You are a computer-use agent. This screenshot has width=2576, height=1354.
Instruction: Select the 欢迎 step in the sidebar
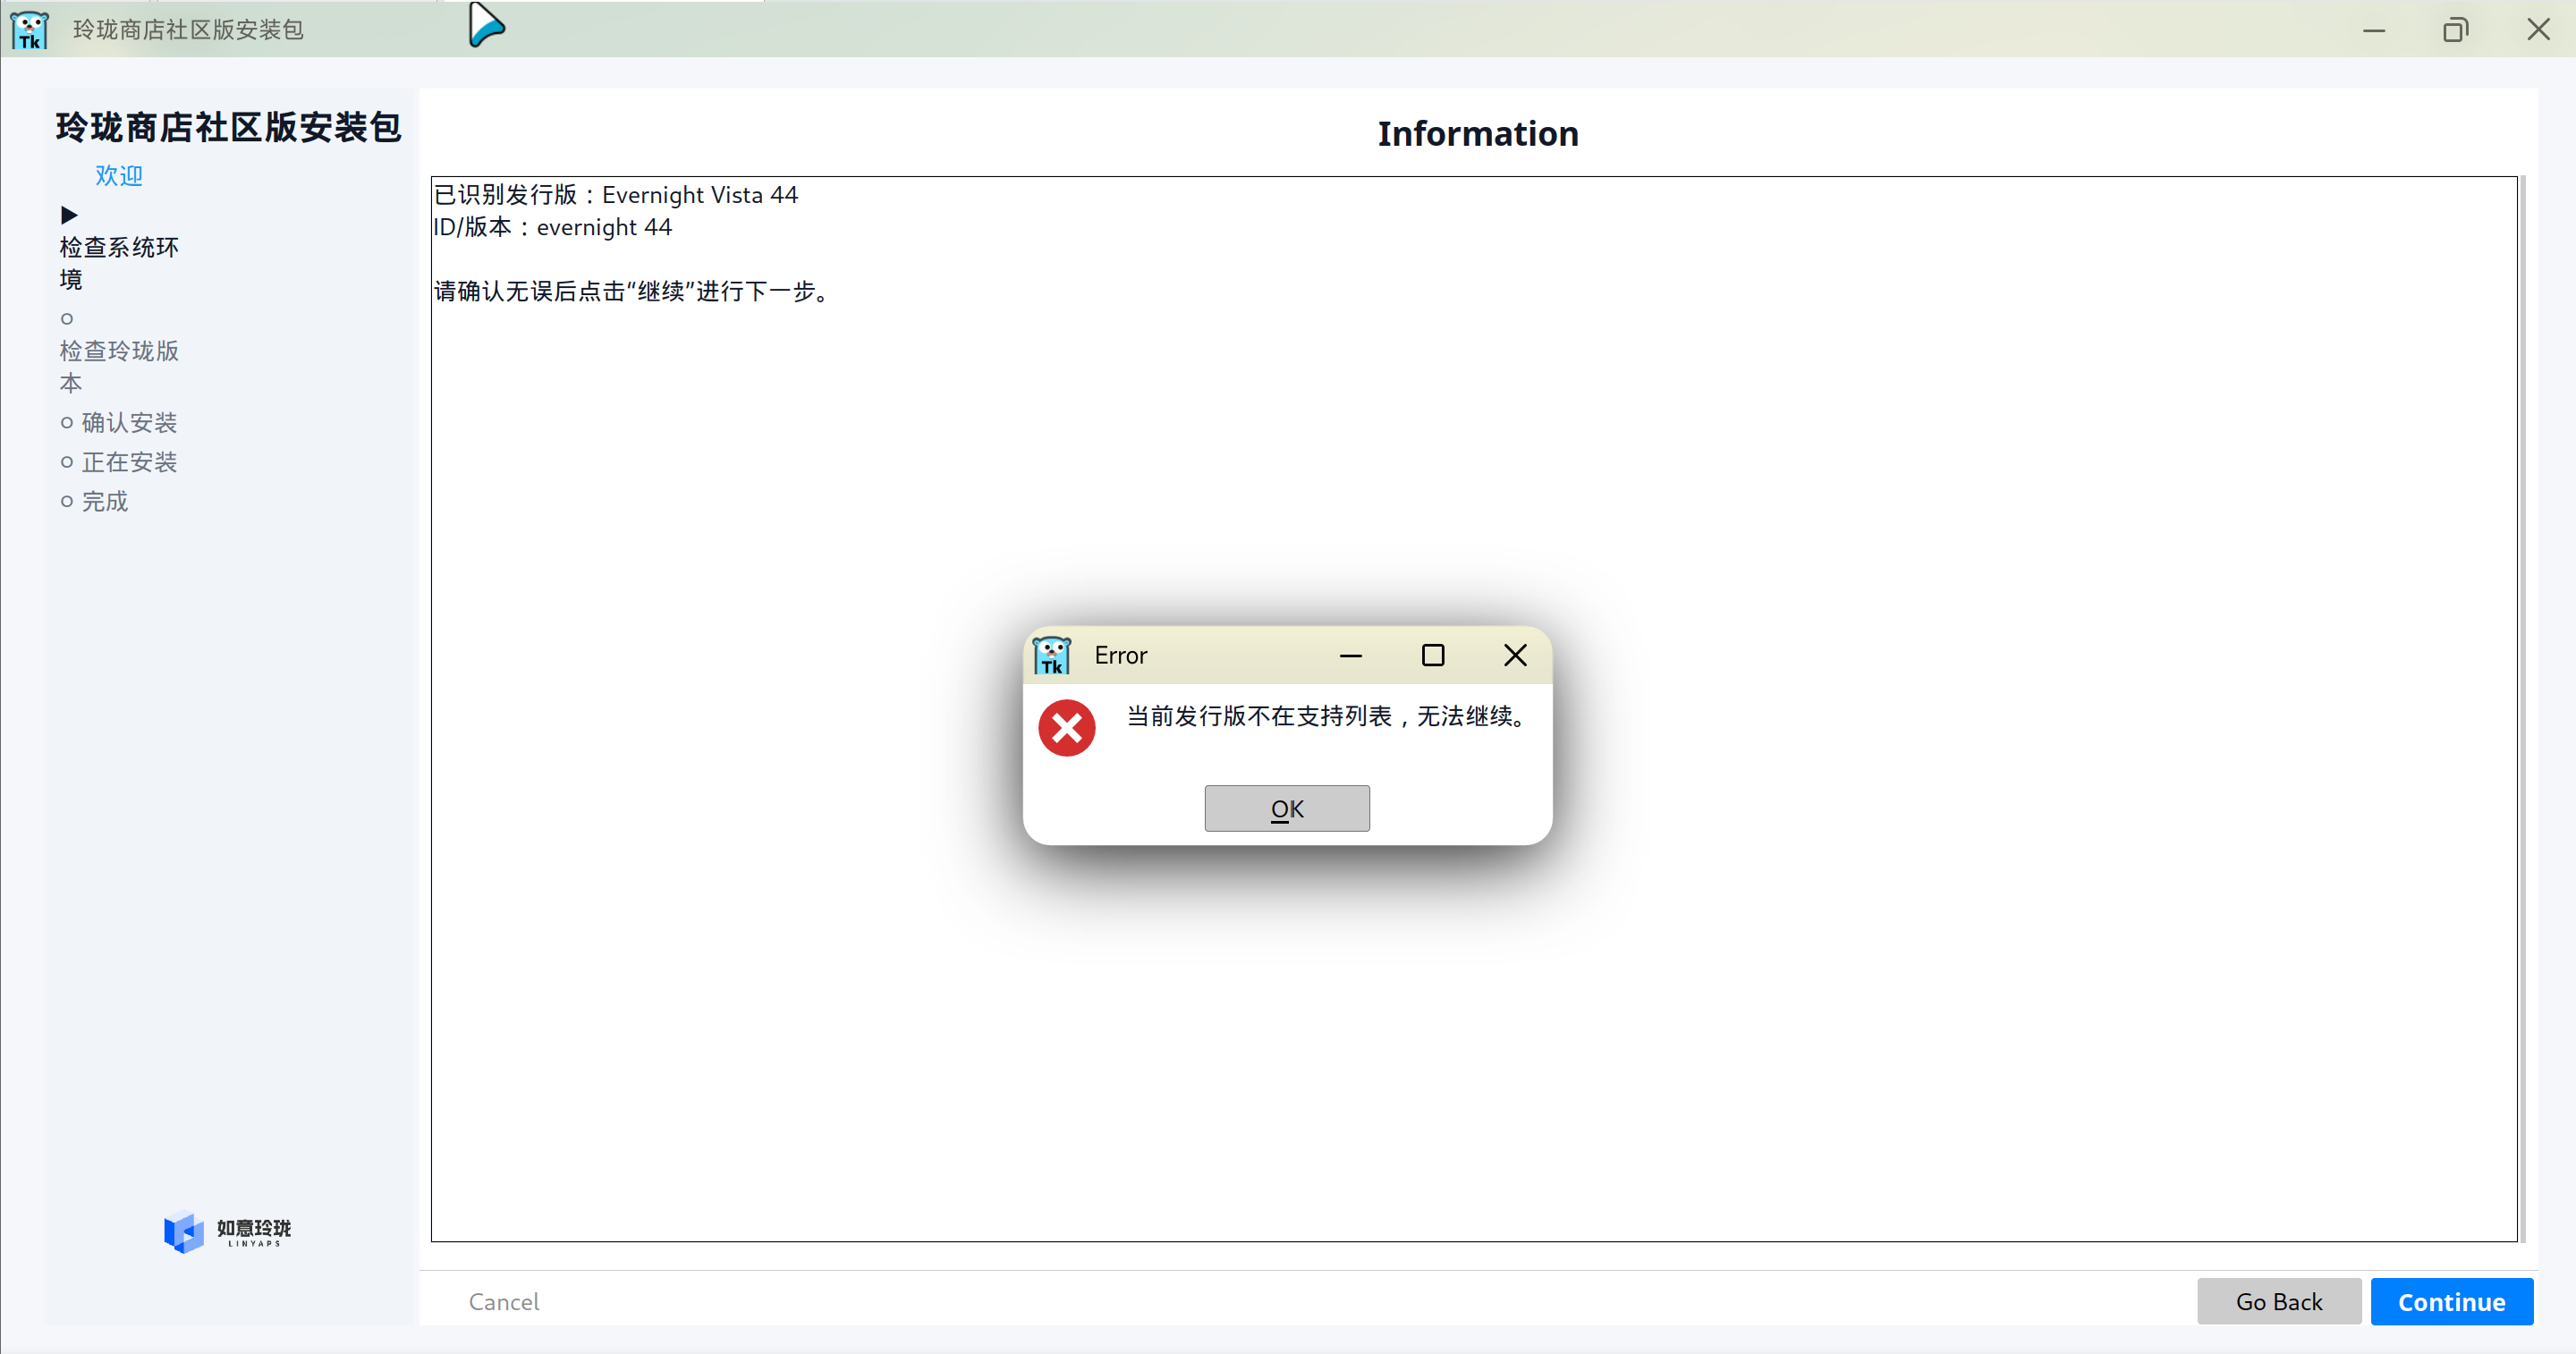tap(119, 175)
